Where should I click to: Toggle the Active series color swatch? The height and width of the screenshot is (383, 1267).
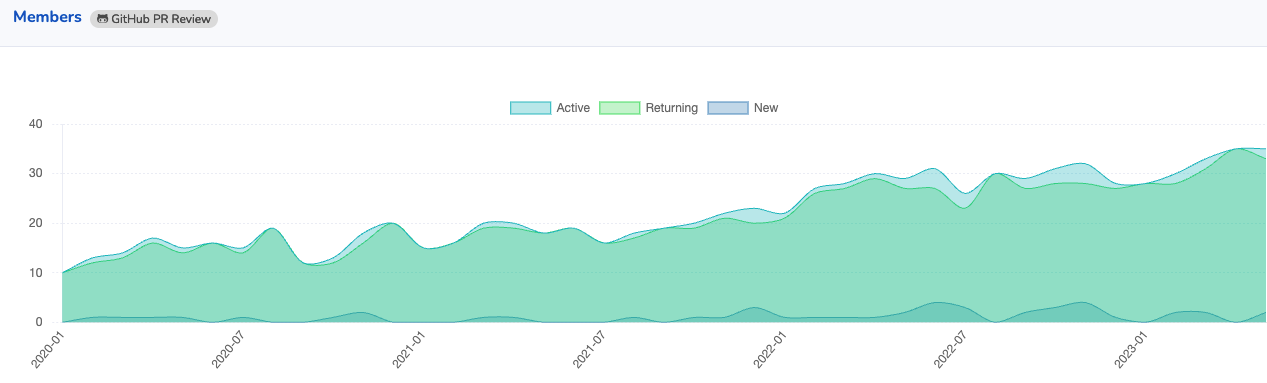[x=530, y=108]
